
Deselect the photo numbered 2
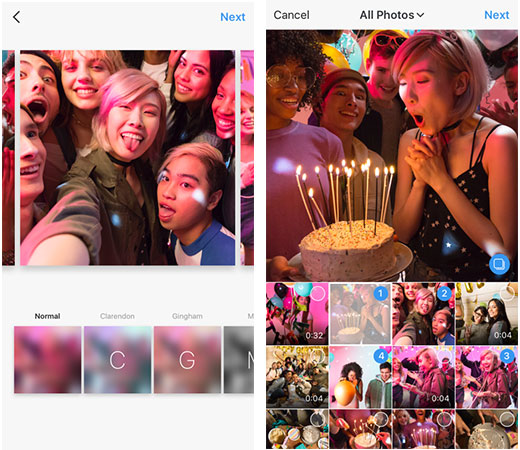[444, 294]
